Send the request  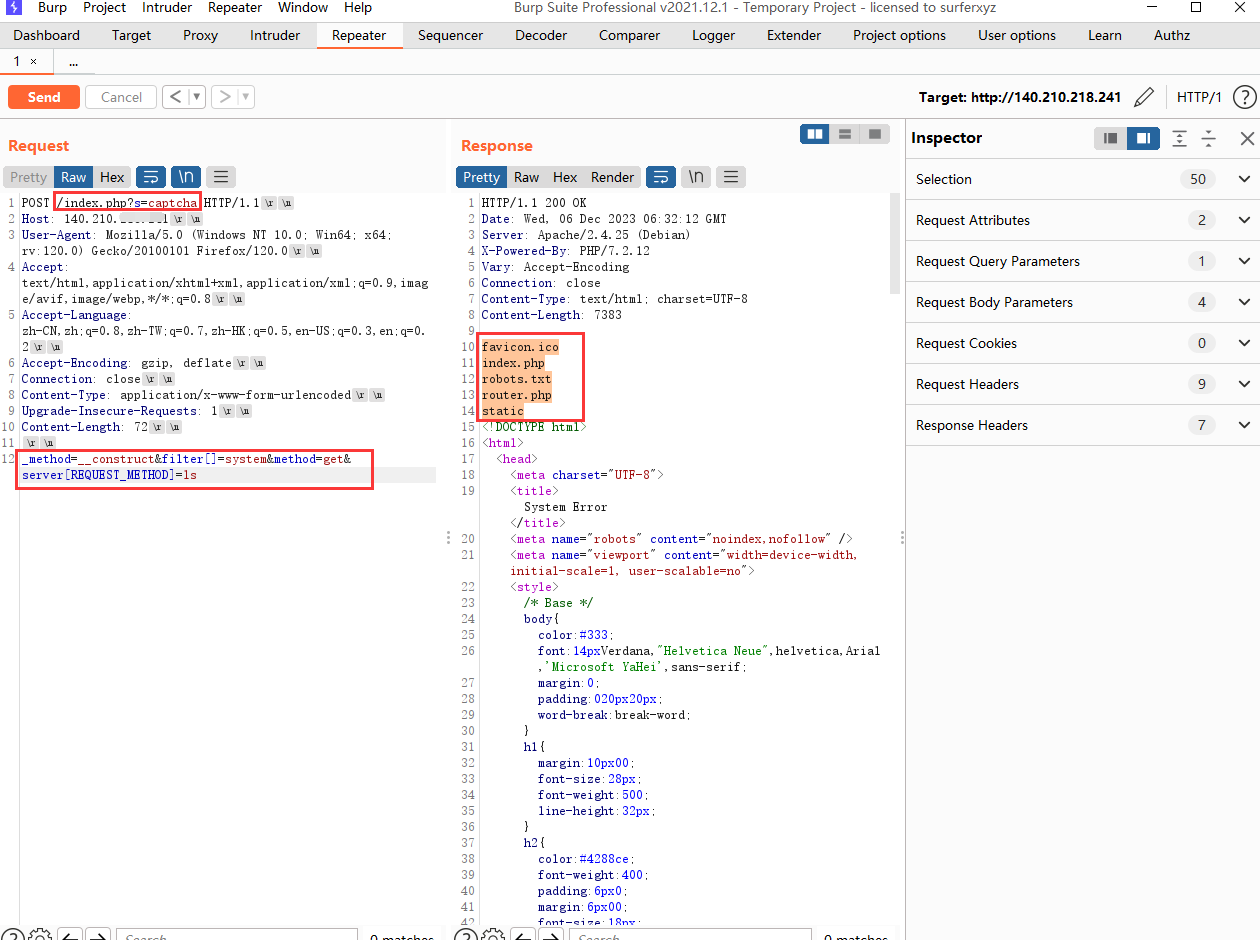click(x=43, y=97)
